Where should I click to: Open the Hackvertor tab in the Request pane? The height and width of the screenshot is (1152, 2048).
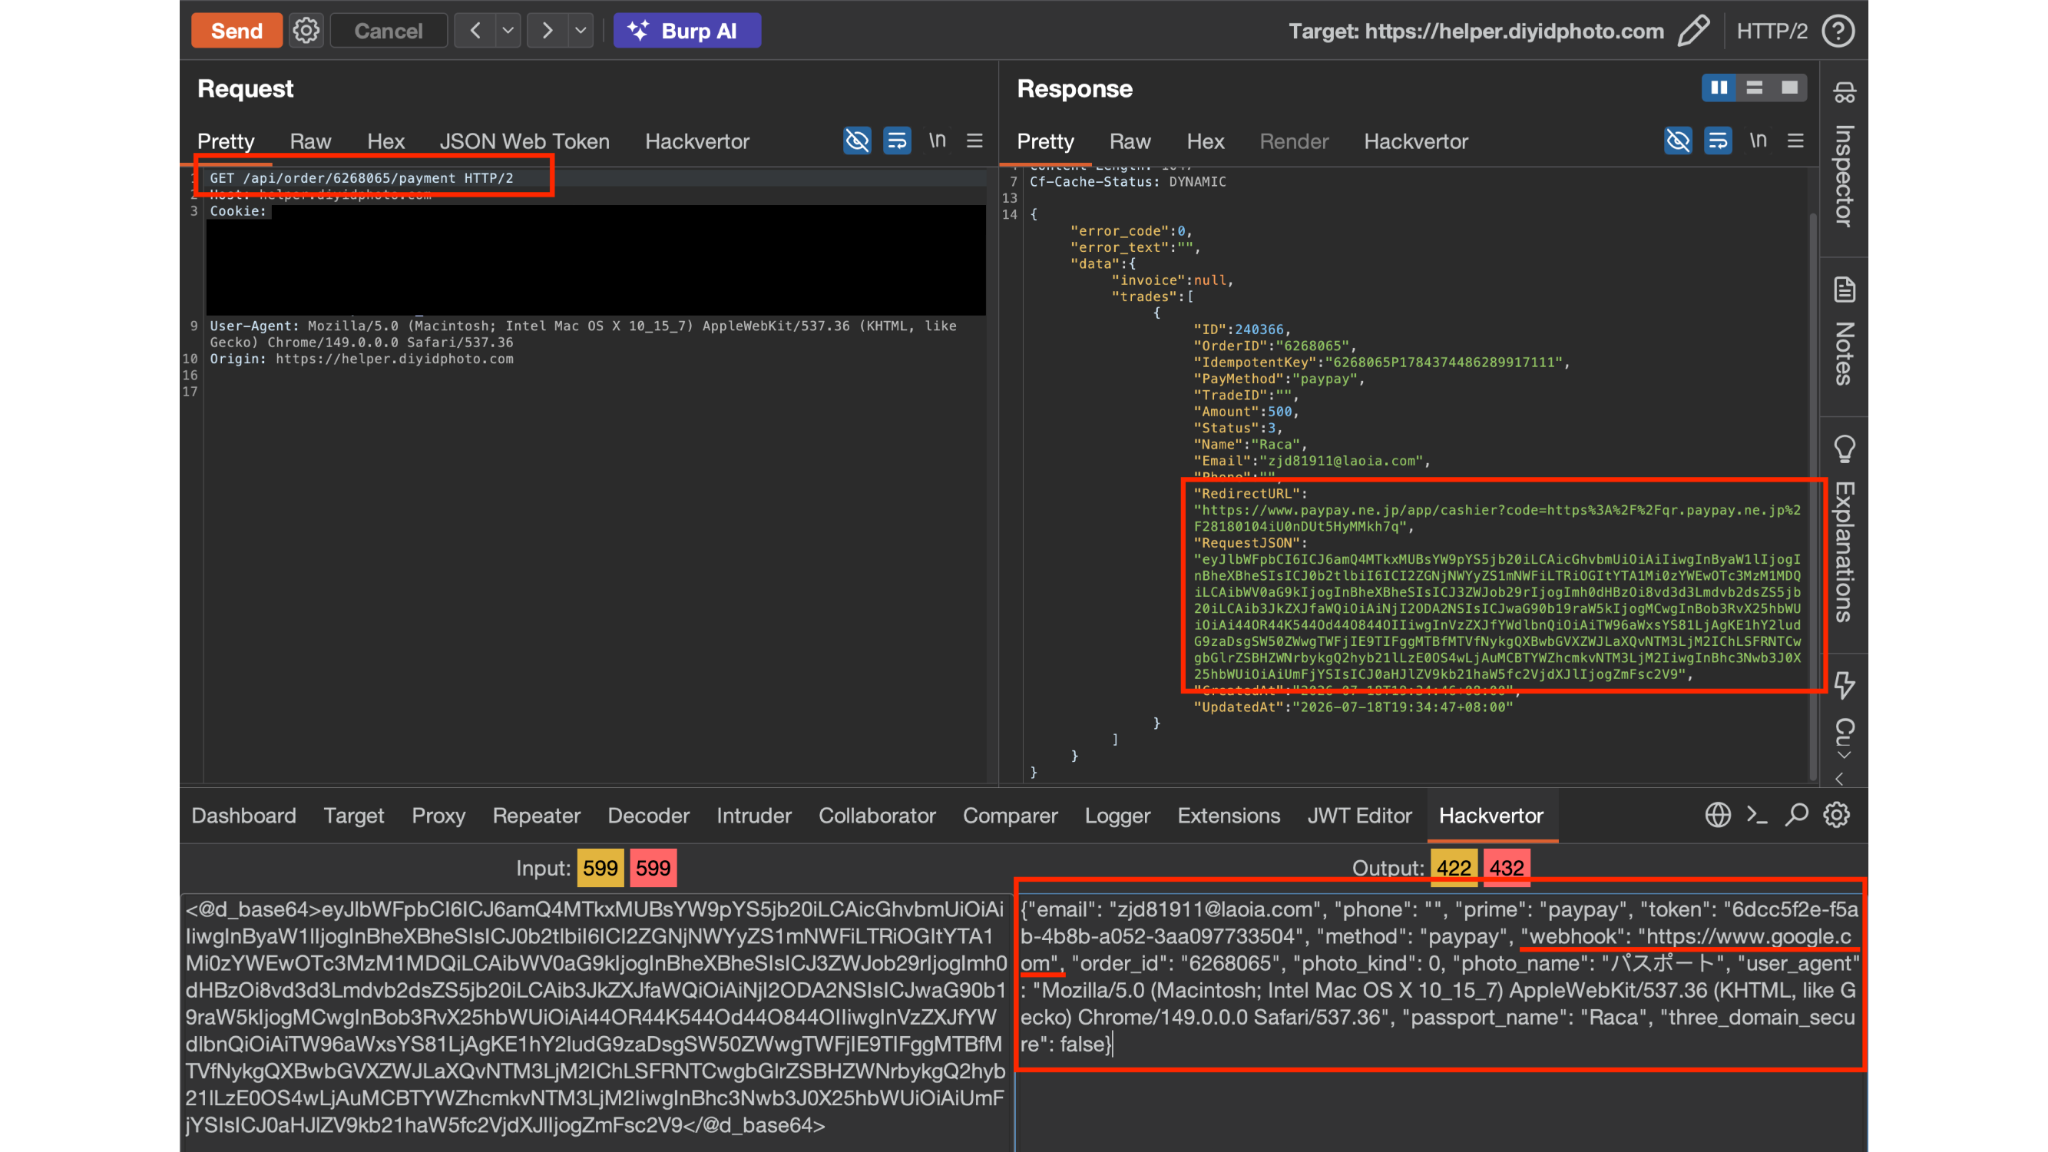click(x=697, y=142)
